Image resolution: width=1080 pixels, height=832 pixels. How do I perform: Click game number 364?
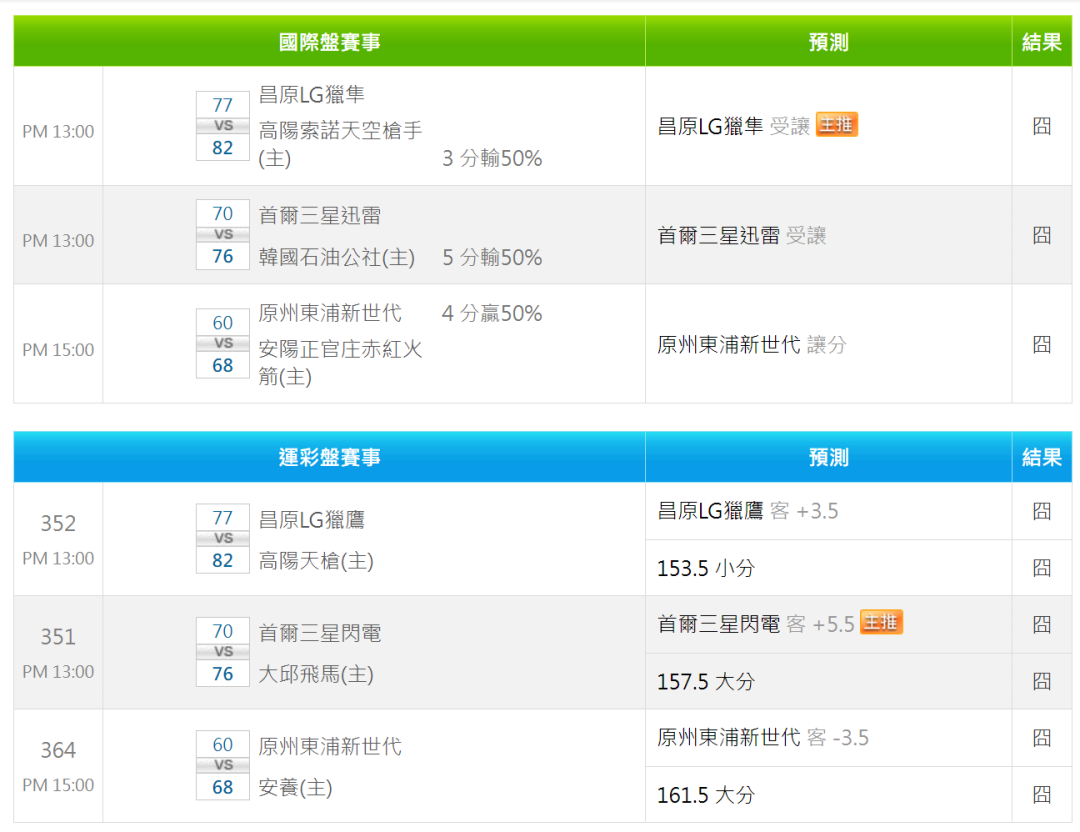58,750
